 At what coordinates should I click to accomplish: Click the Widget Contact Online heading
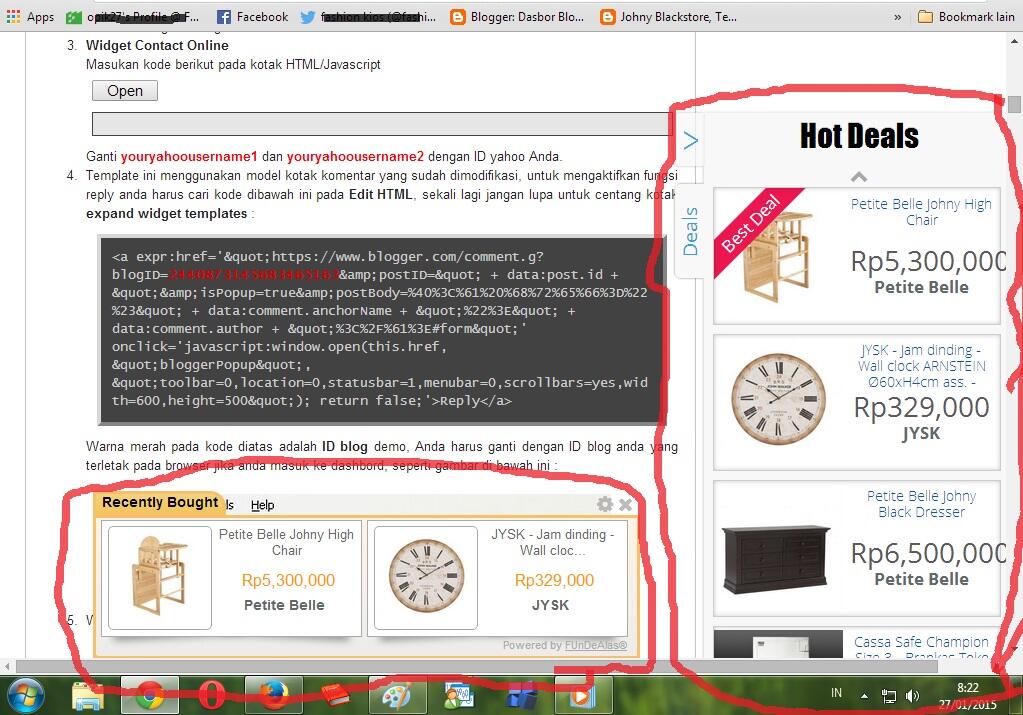pyautogui.click(x=157, y=46)
